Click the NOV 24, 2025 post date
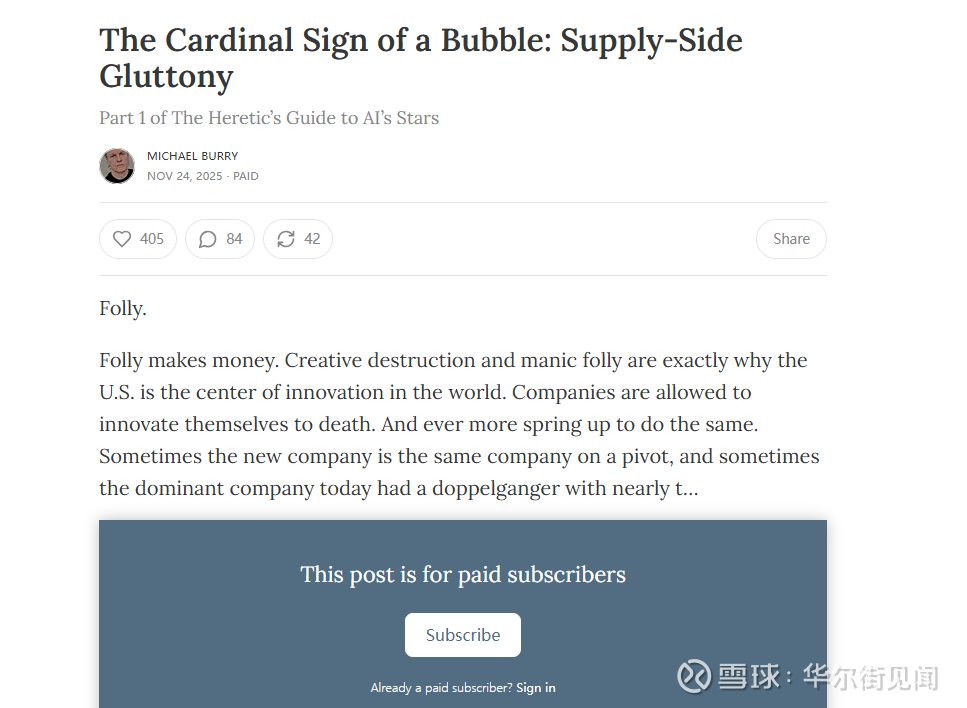Image resolution: width=967 pixels, height=708 pixels. [x=185, y=176]
